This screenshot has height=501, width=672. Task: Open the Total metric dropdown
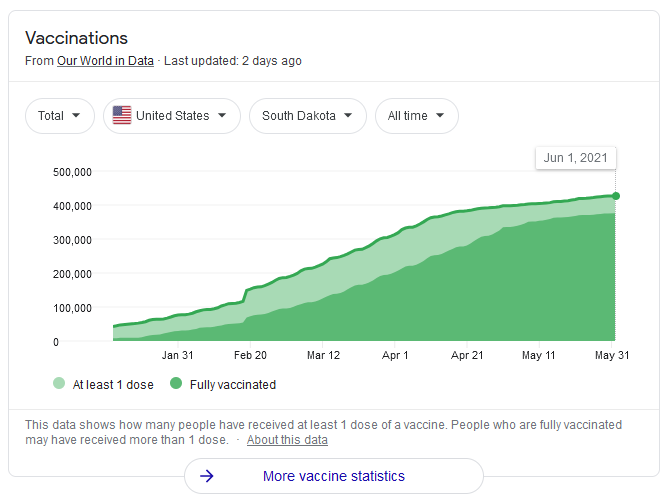click(x=60, y=116)
